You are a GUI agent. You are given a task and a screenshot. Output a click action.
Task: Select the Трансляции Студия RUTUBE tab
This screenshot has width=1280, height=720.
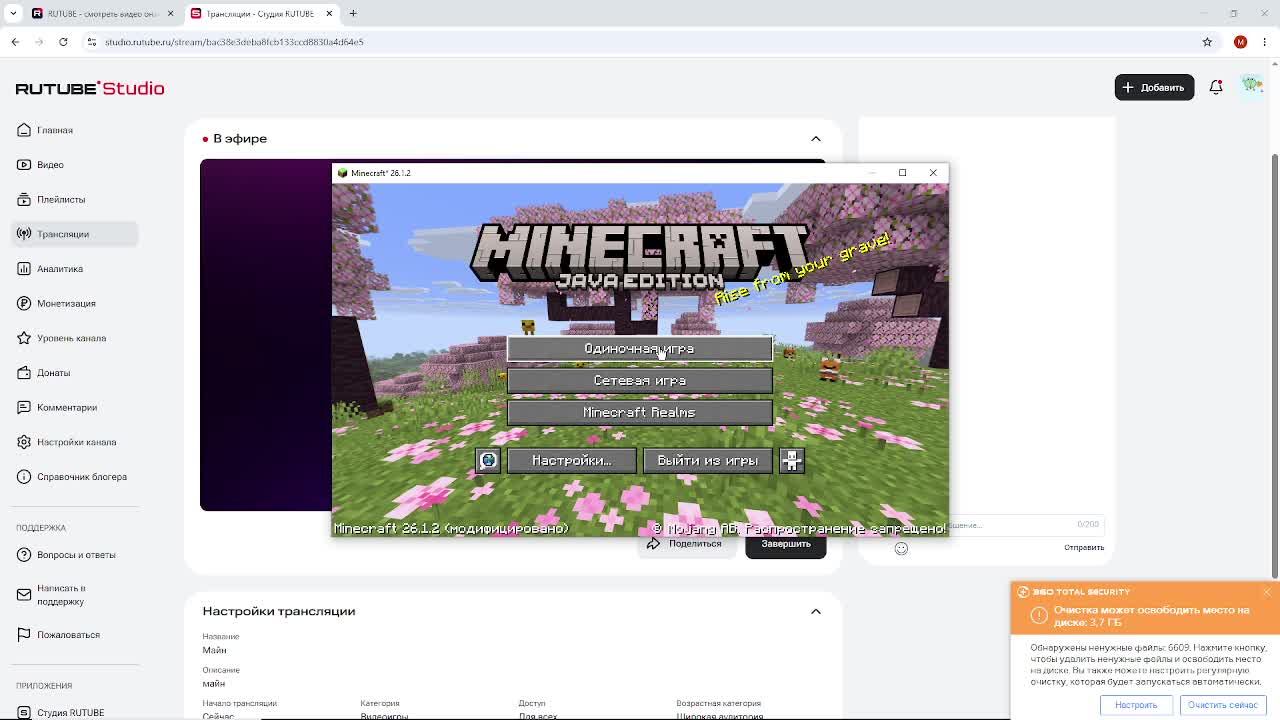coord(260,13)
